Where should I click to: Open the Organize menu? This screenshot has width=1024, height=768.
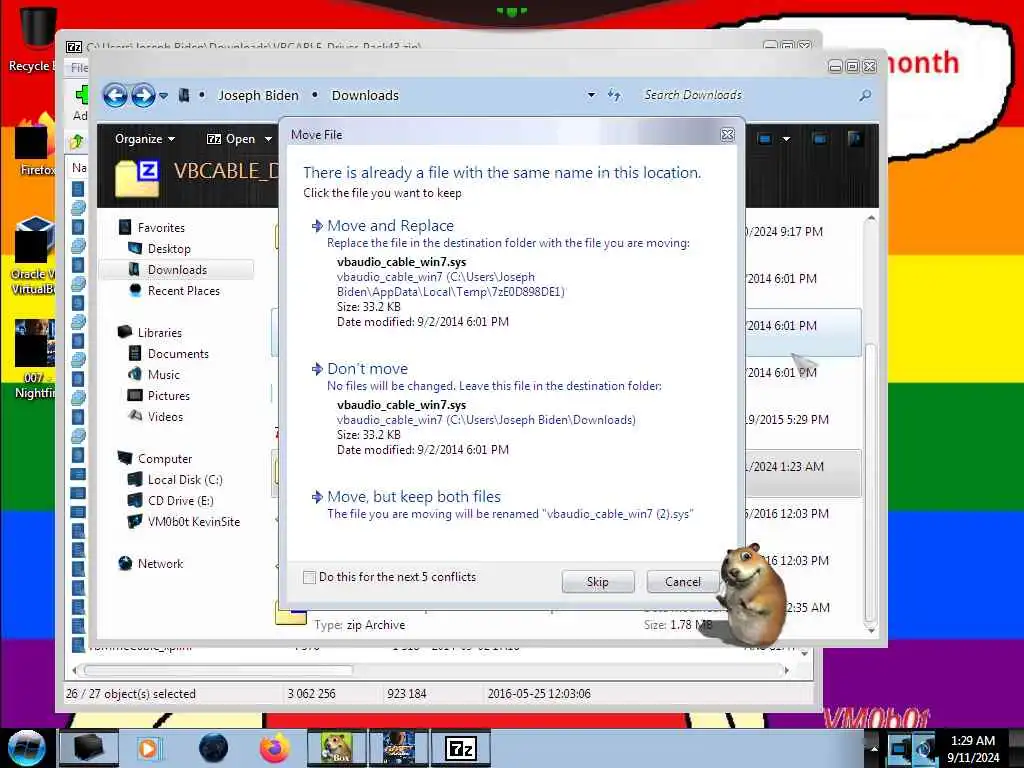coord(145,139)
